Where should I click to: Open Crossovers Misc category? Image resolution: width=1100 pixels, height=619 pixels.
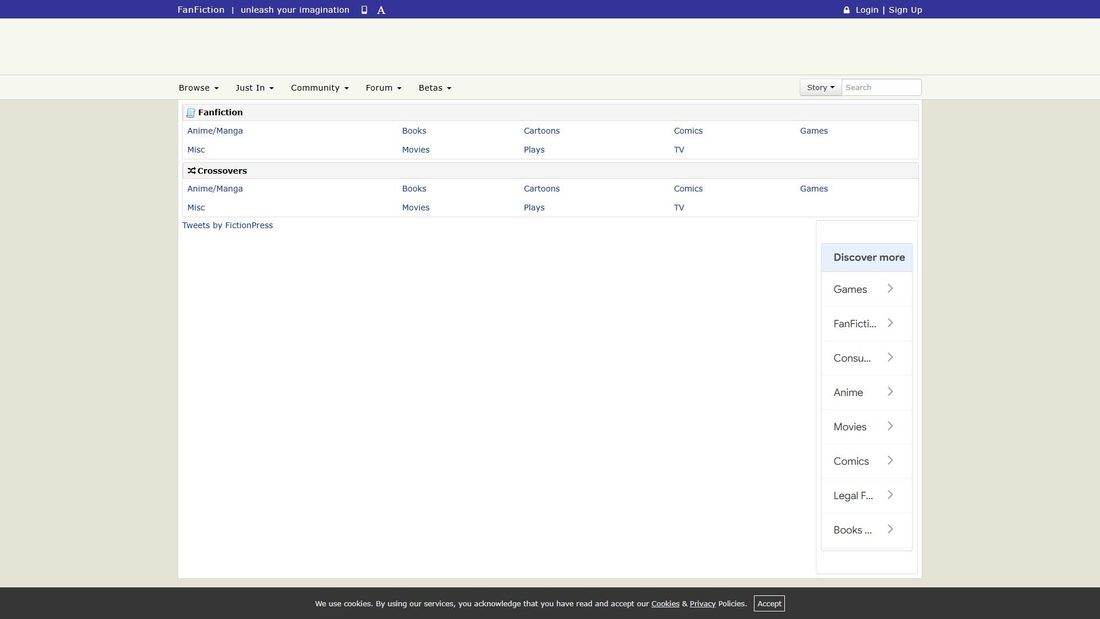pyautogui.click(x=196, y=208)
